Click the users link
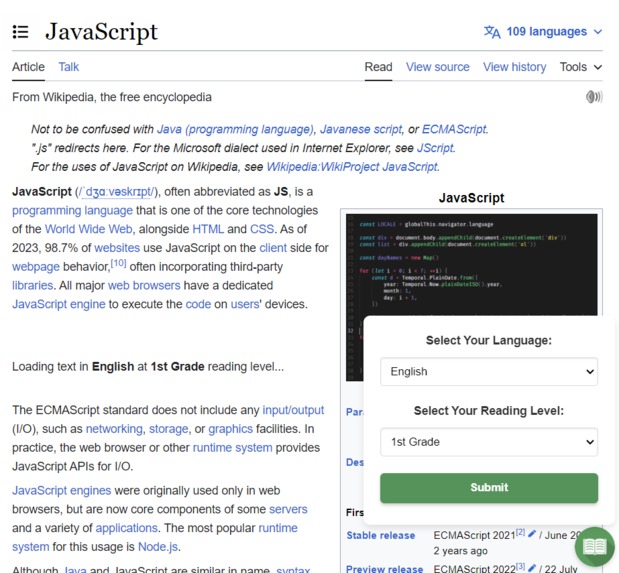 (245, 304)
